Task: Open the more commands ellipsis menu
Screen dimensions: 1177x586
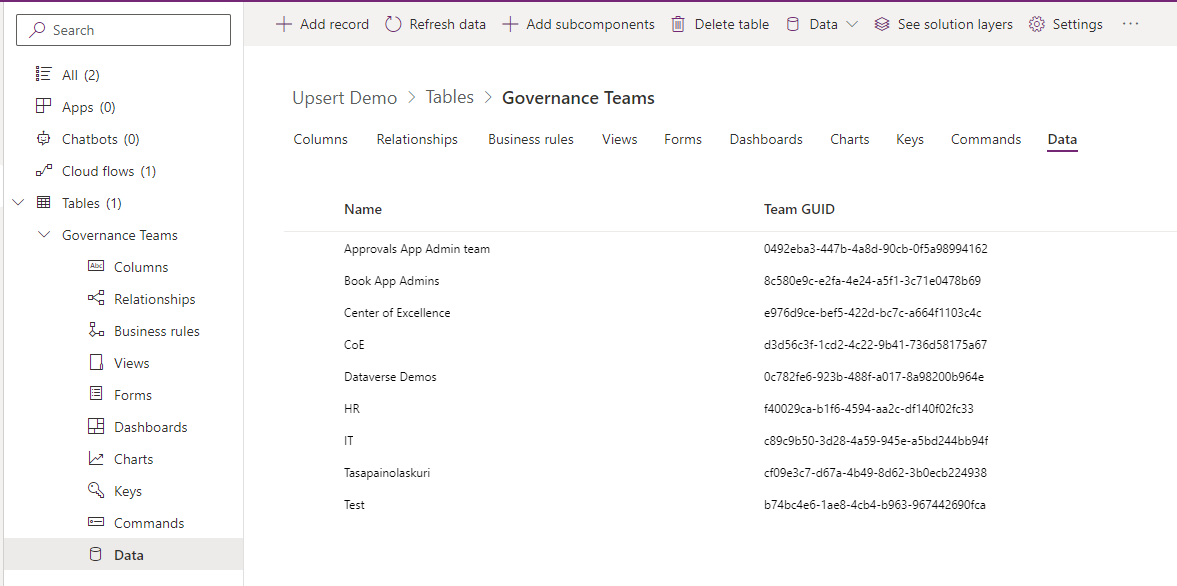Action: tap(1130, 24)
